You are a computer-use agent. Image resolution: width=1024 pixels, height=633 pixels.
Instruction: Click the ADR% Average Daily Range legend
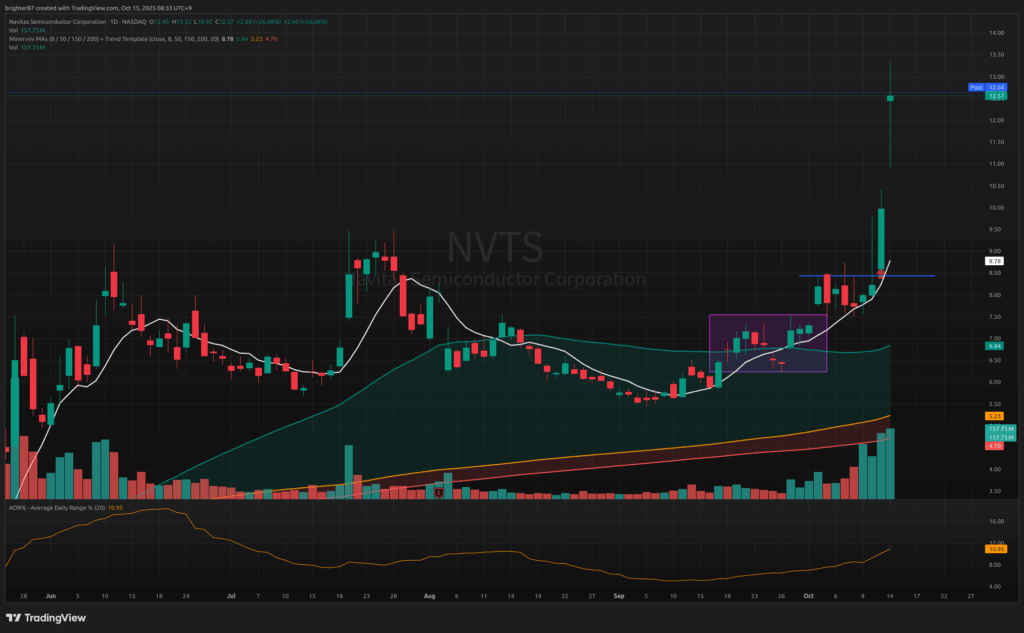60,509
